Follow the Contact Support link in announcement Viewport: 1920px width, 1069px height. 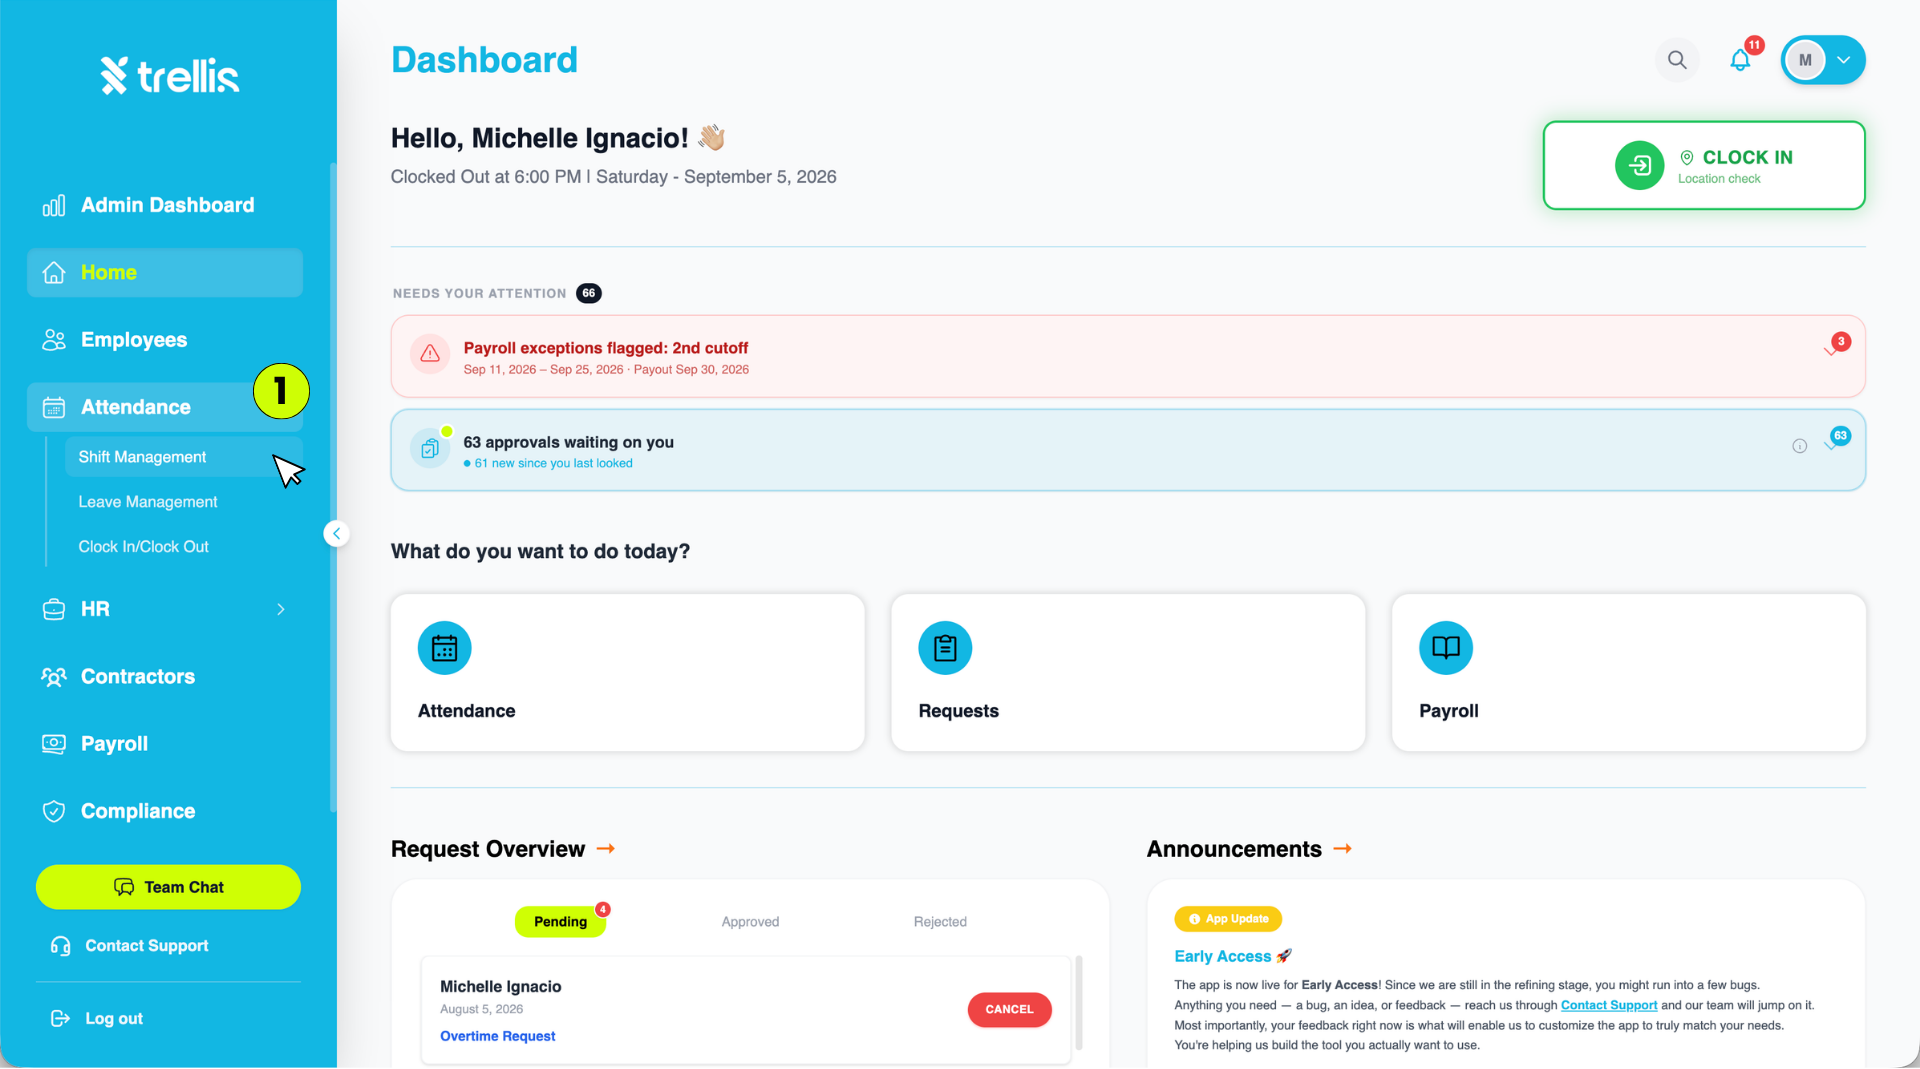click(1609, 1006)
